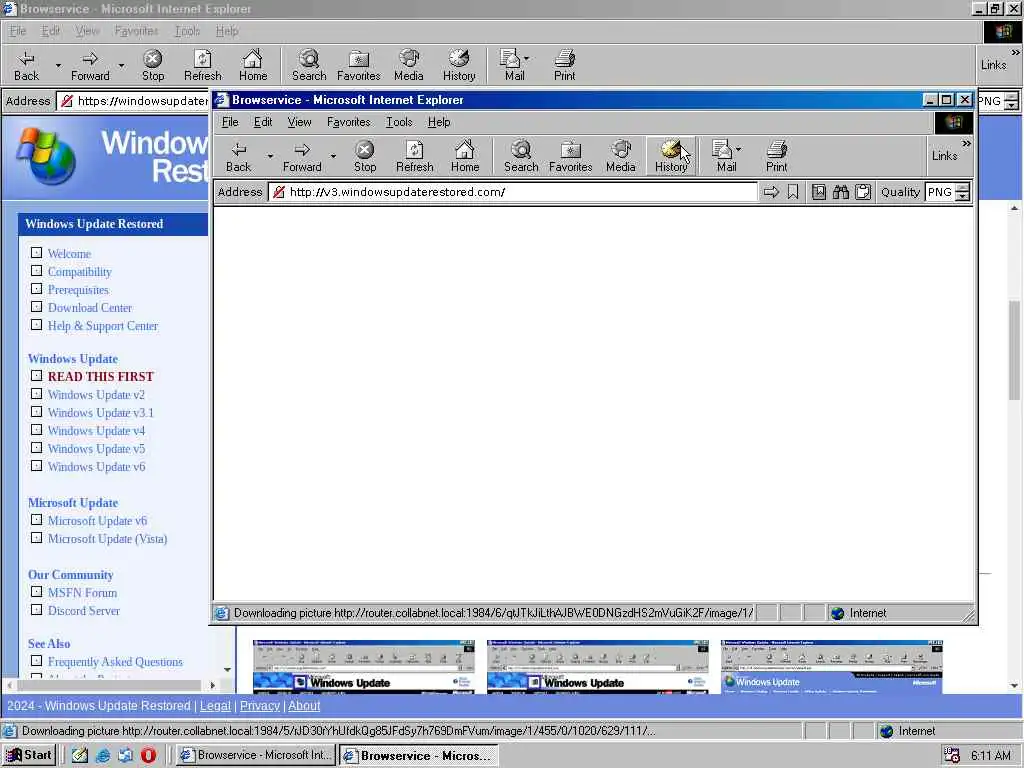Click the clipboard icon beside Quality

coord(863,192)
